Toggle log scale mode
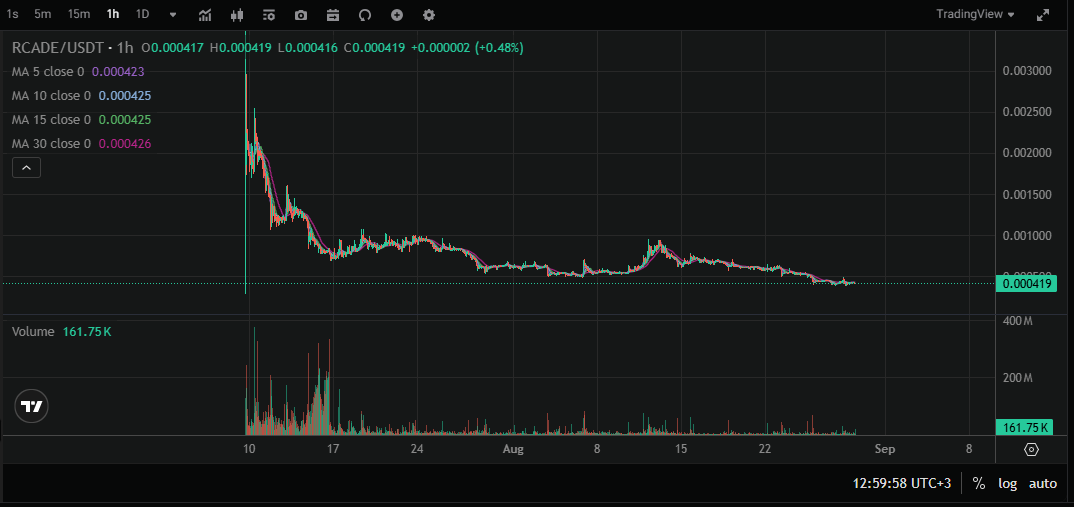 click(x=1008, y=483)
